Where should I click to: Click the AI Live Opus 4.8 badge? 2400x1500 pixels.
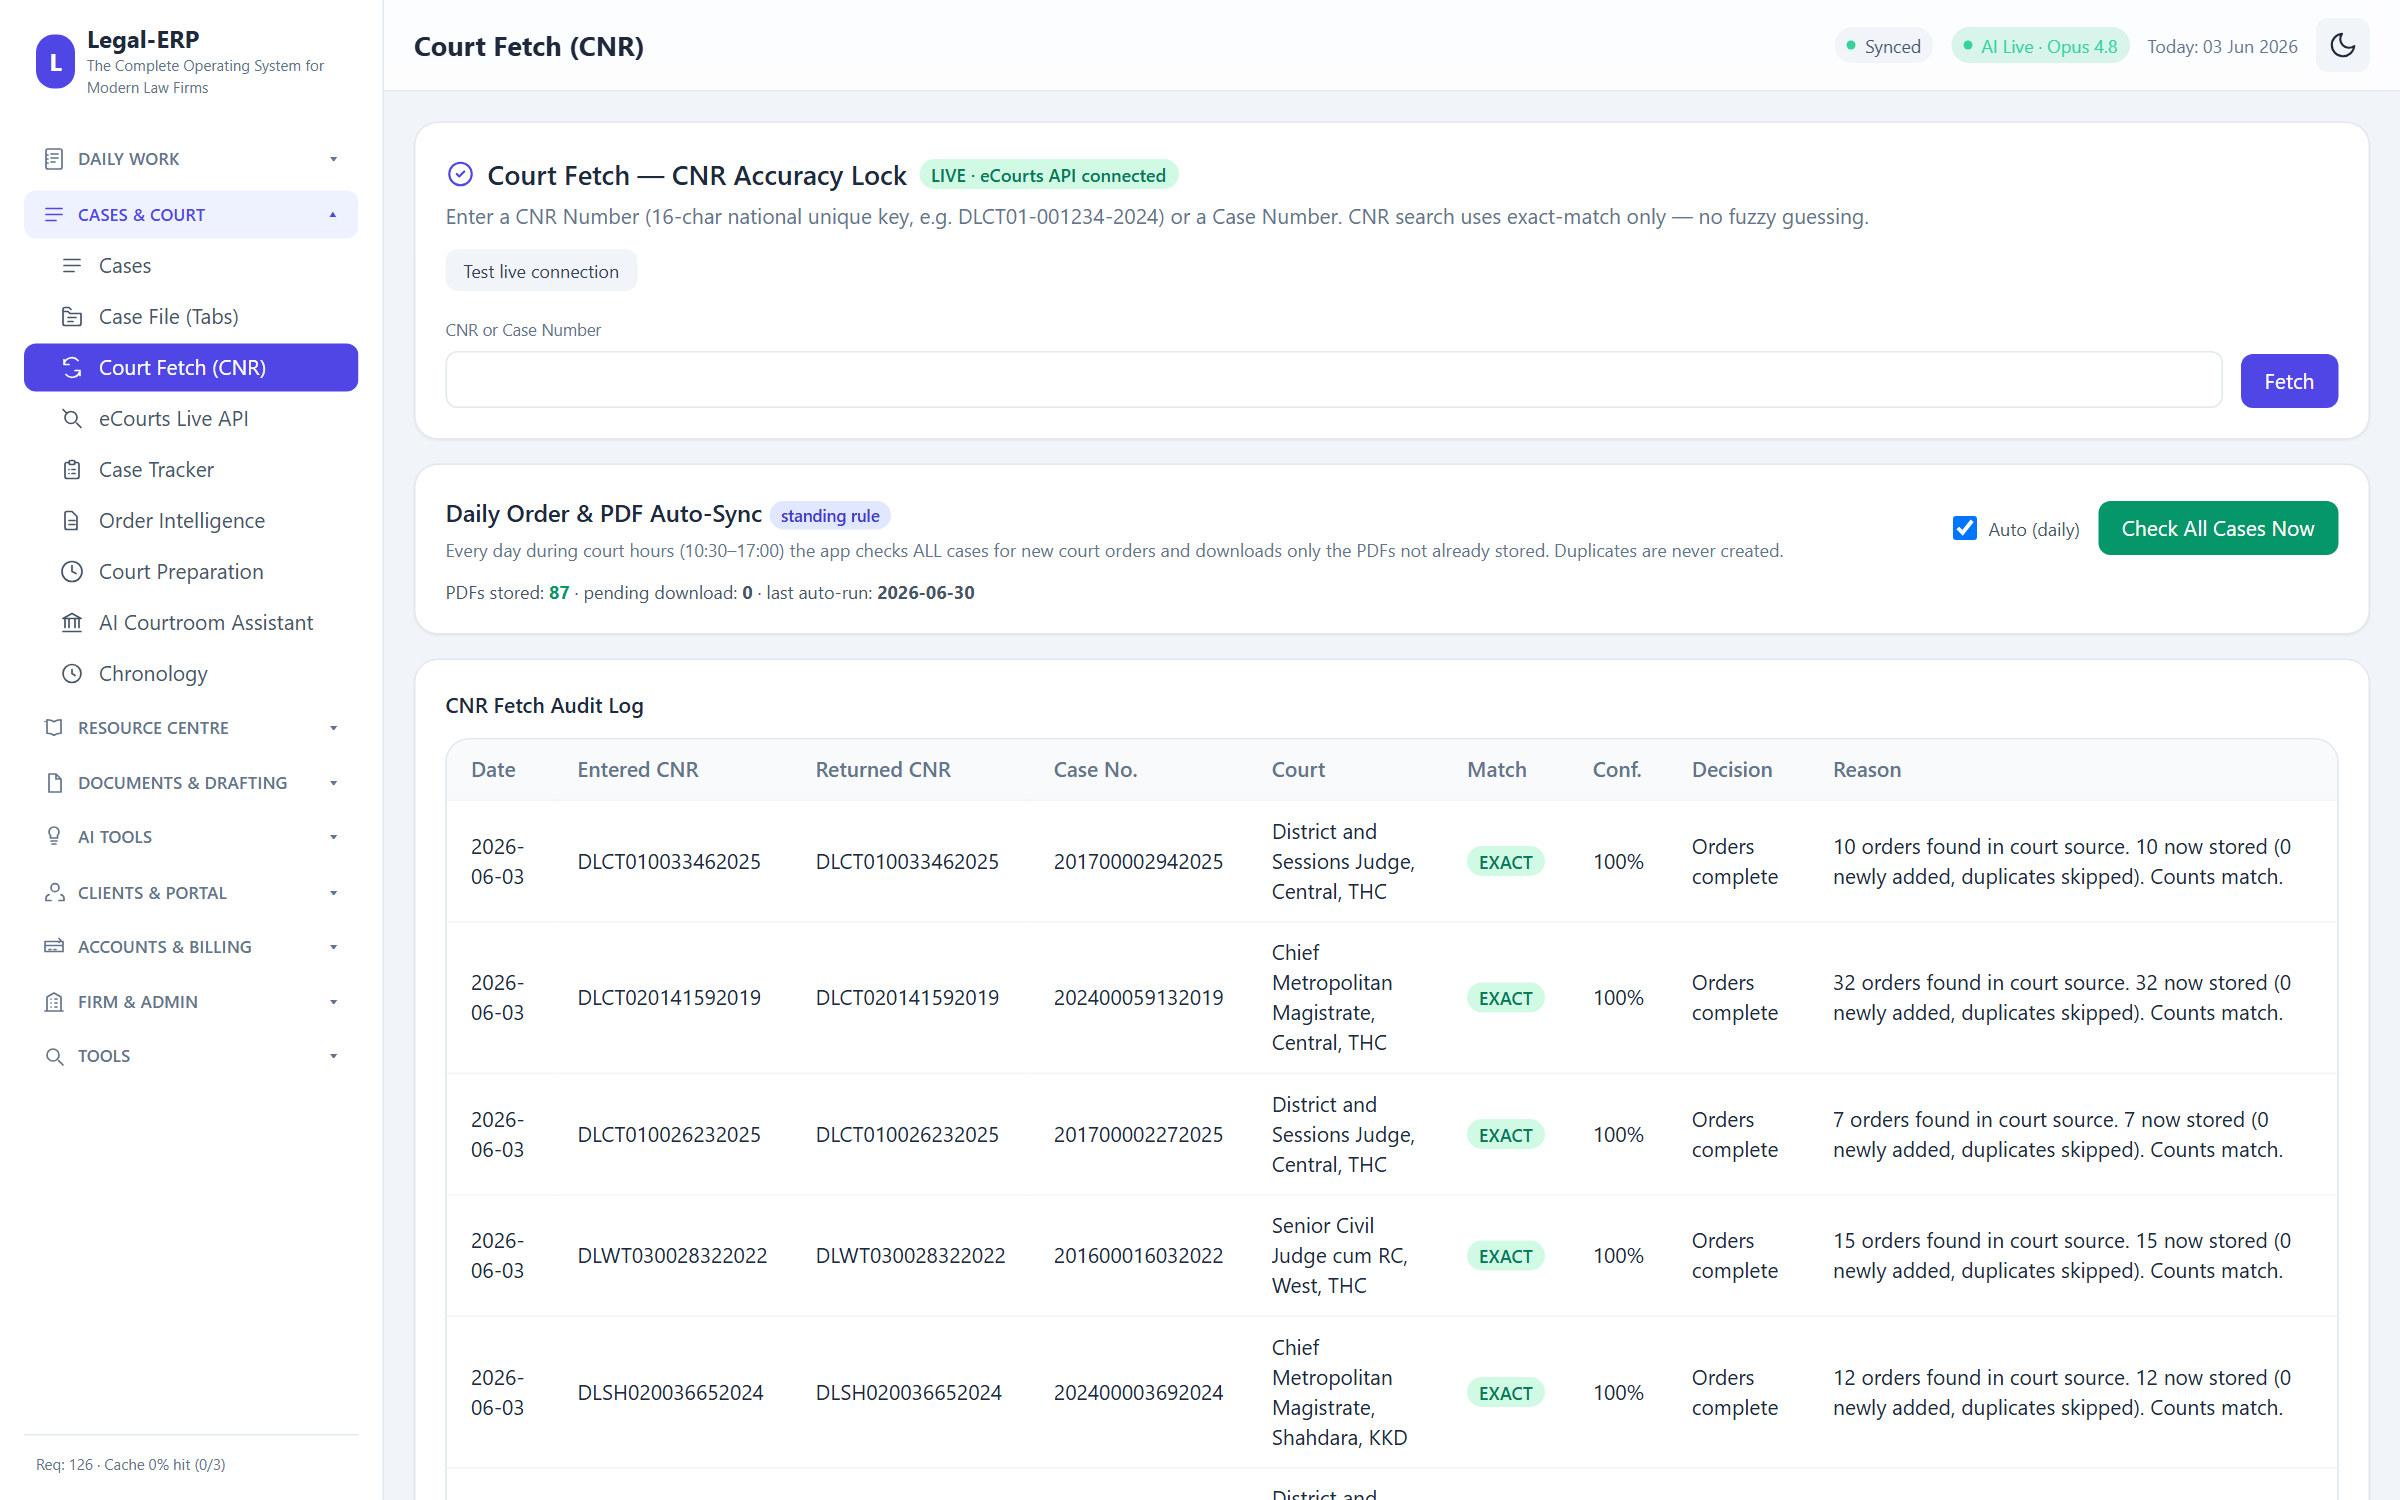click(x=2040, y=46)
